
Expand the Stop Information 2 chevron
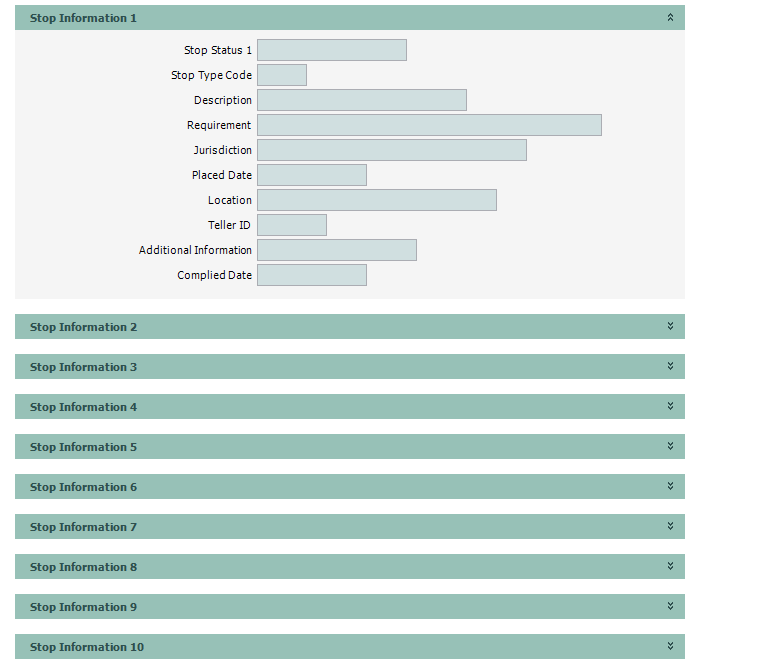(x=670, y=327)
